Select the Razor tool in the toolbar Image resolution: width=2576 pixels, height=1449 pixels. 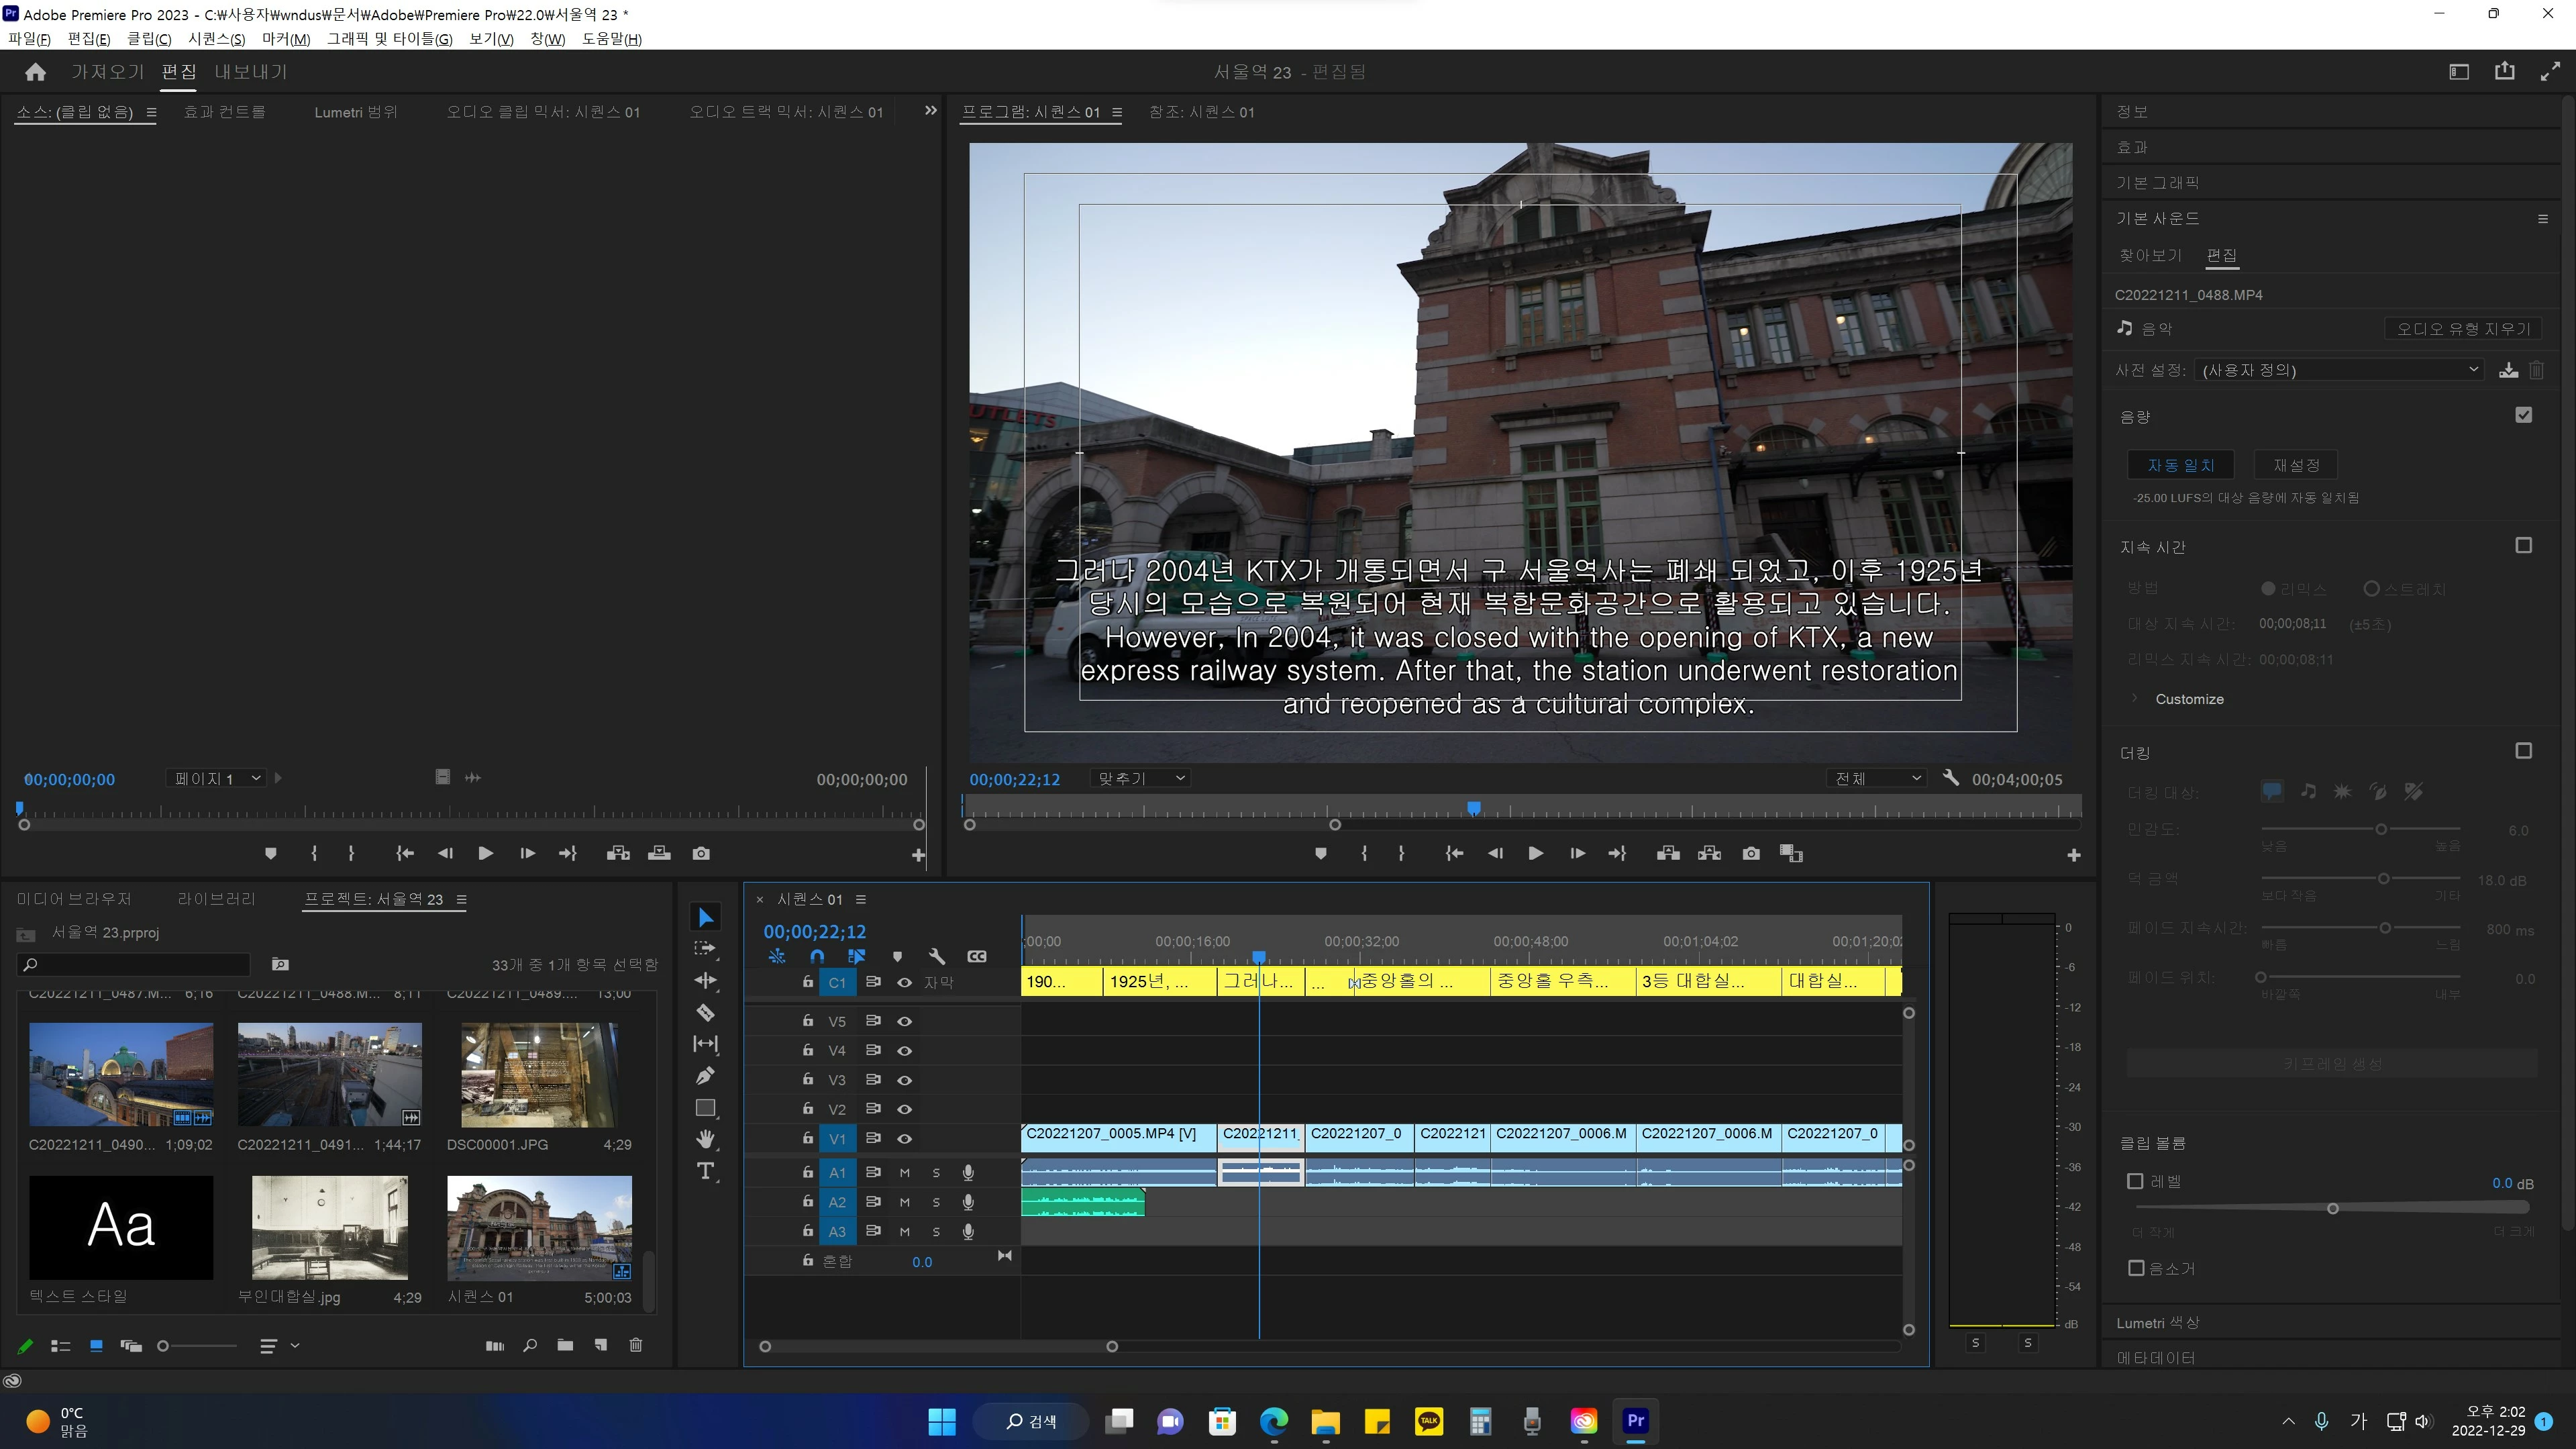705,1012
